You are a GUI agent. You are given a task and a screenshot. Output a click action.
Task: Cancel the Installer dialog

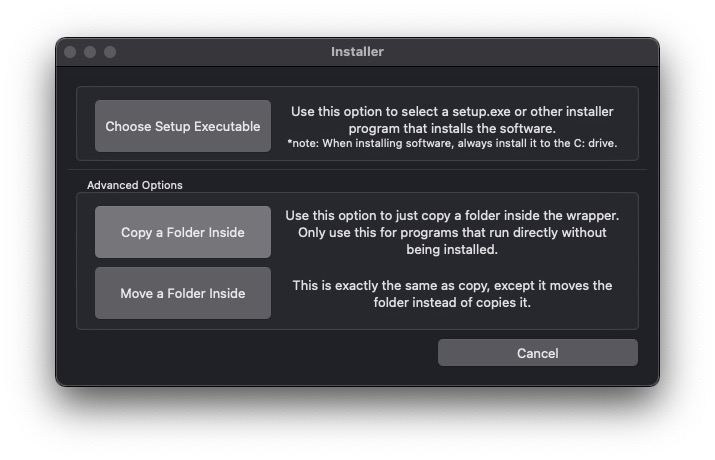coord(538,353)
